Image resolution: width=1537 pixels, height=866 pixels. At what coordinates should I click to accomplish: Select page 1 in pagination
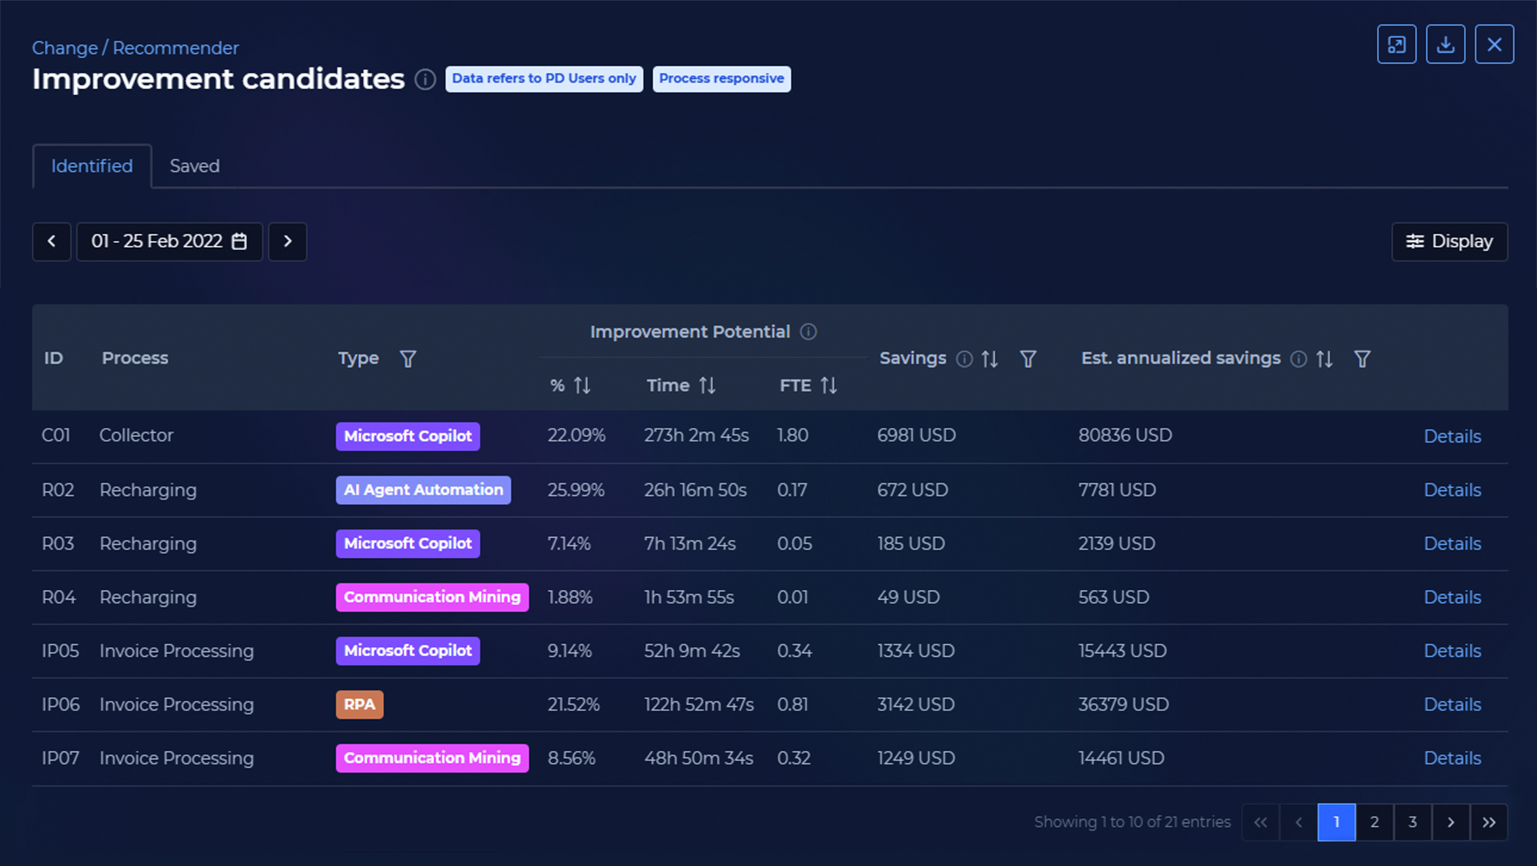click(x=1337, y=822)
